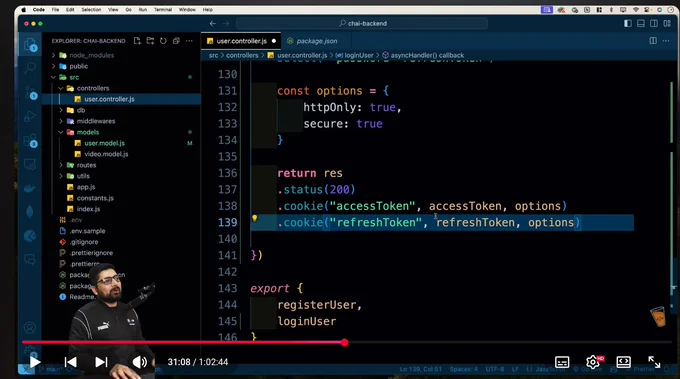Play the video

(35, 362)
